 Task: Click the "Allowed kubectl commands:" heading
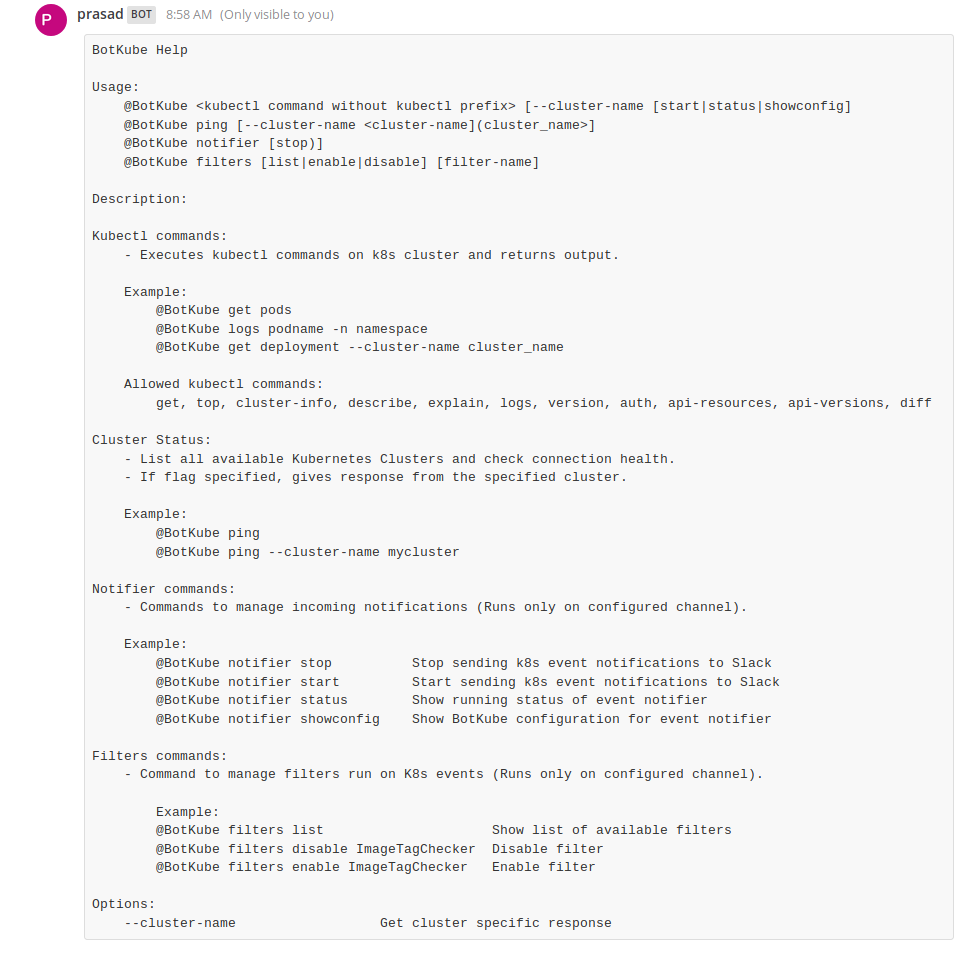(223, 384)
